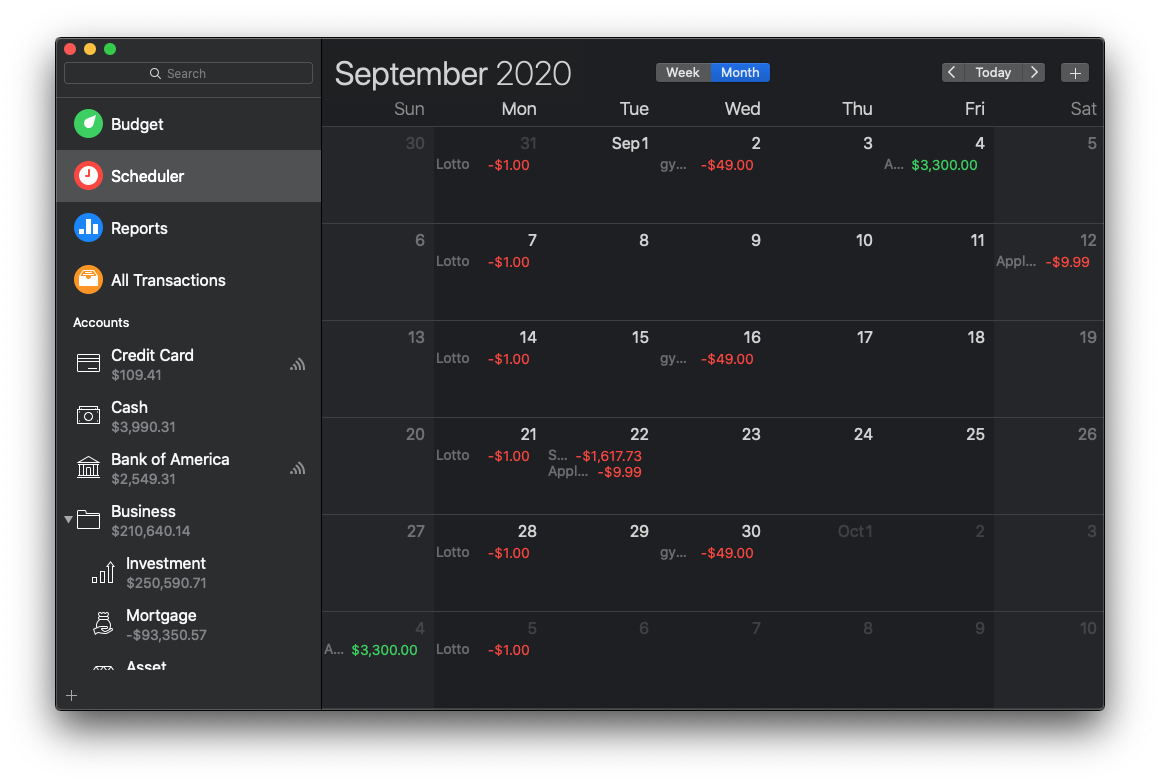The height and width of the screenshot is (784, 1160).
Task: Switch to Week view
Action: [x=683, y=72]
